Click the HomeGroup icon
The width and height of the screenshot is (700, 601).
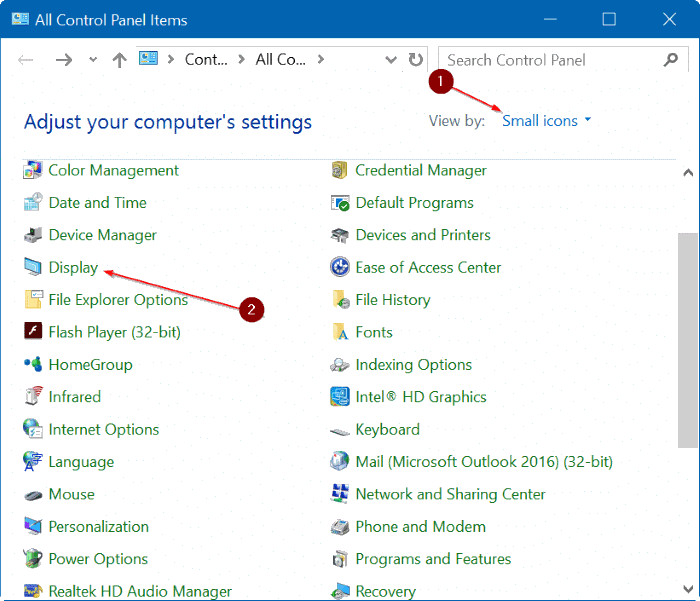33,364
